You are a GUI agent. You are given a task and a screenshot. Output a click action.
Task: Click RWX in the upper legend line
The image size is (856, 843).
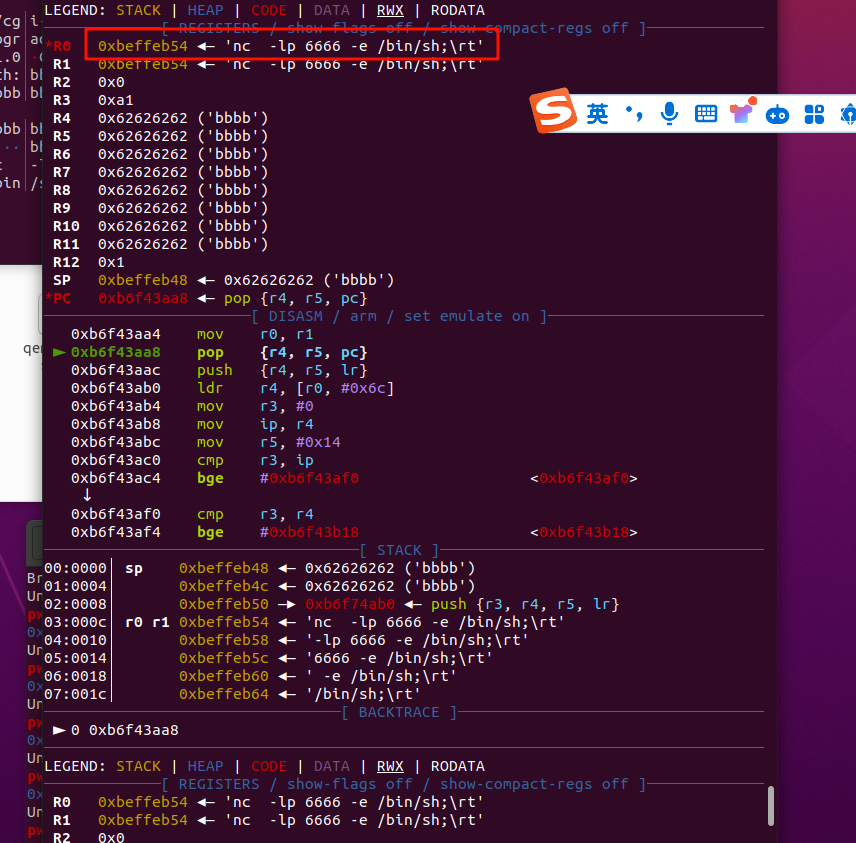coord(390,11)
